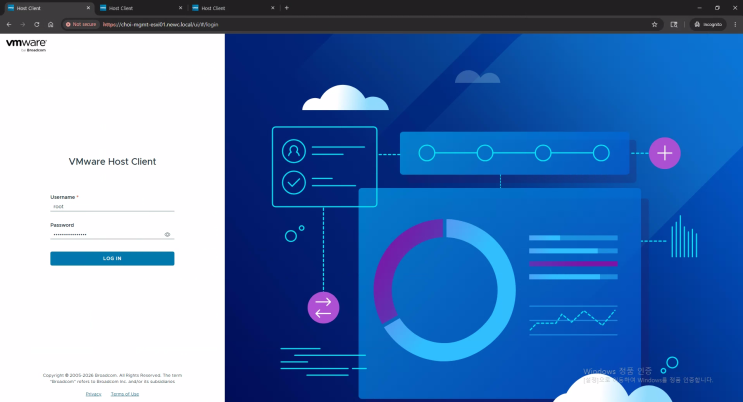Reload the current page
Image resolution: width=743 pixels, height=402 pixels.
pyautogui.click(x=36, y=24)
